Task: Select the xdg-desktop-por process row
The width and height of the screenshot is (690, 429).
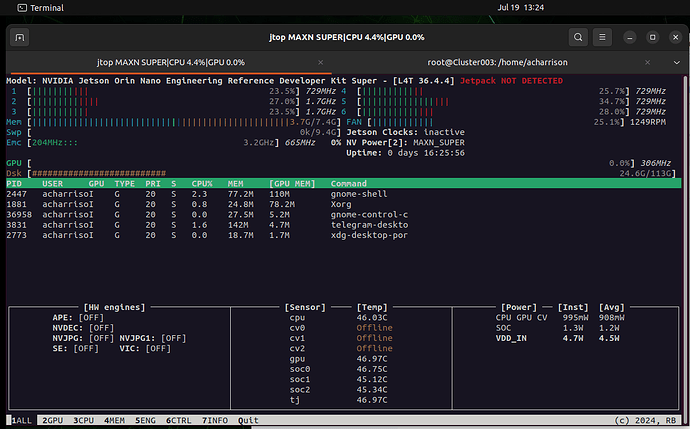Action: coord(343,235)
